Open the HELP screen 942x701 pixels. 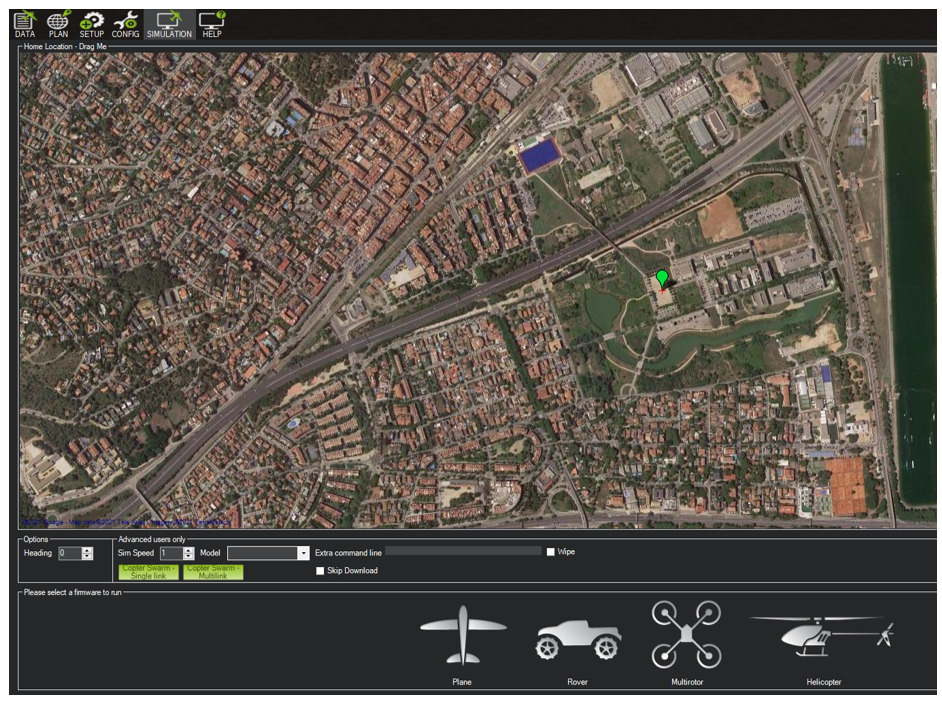pos(211,24)
